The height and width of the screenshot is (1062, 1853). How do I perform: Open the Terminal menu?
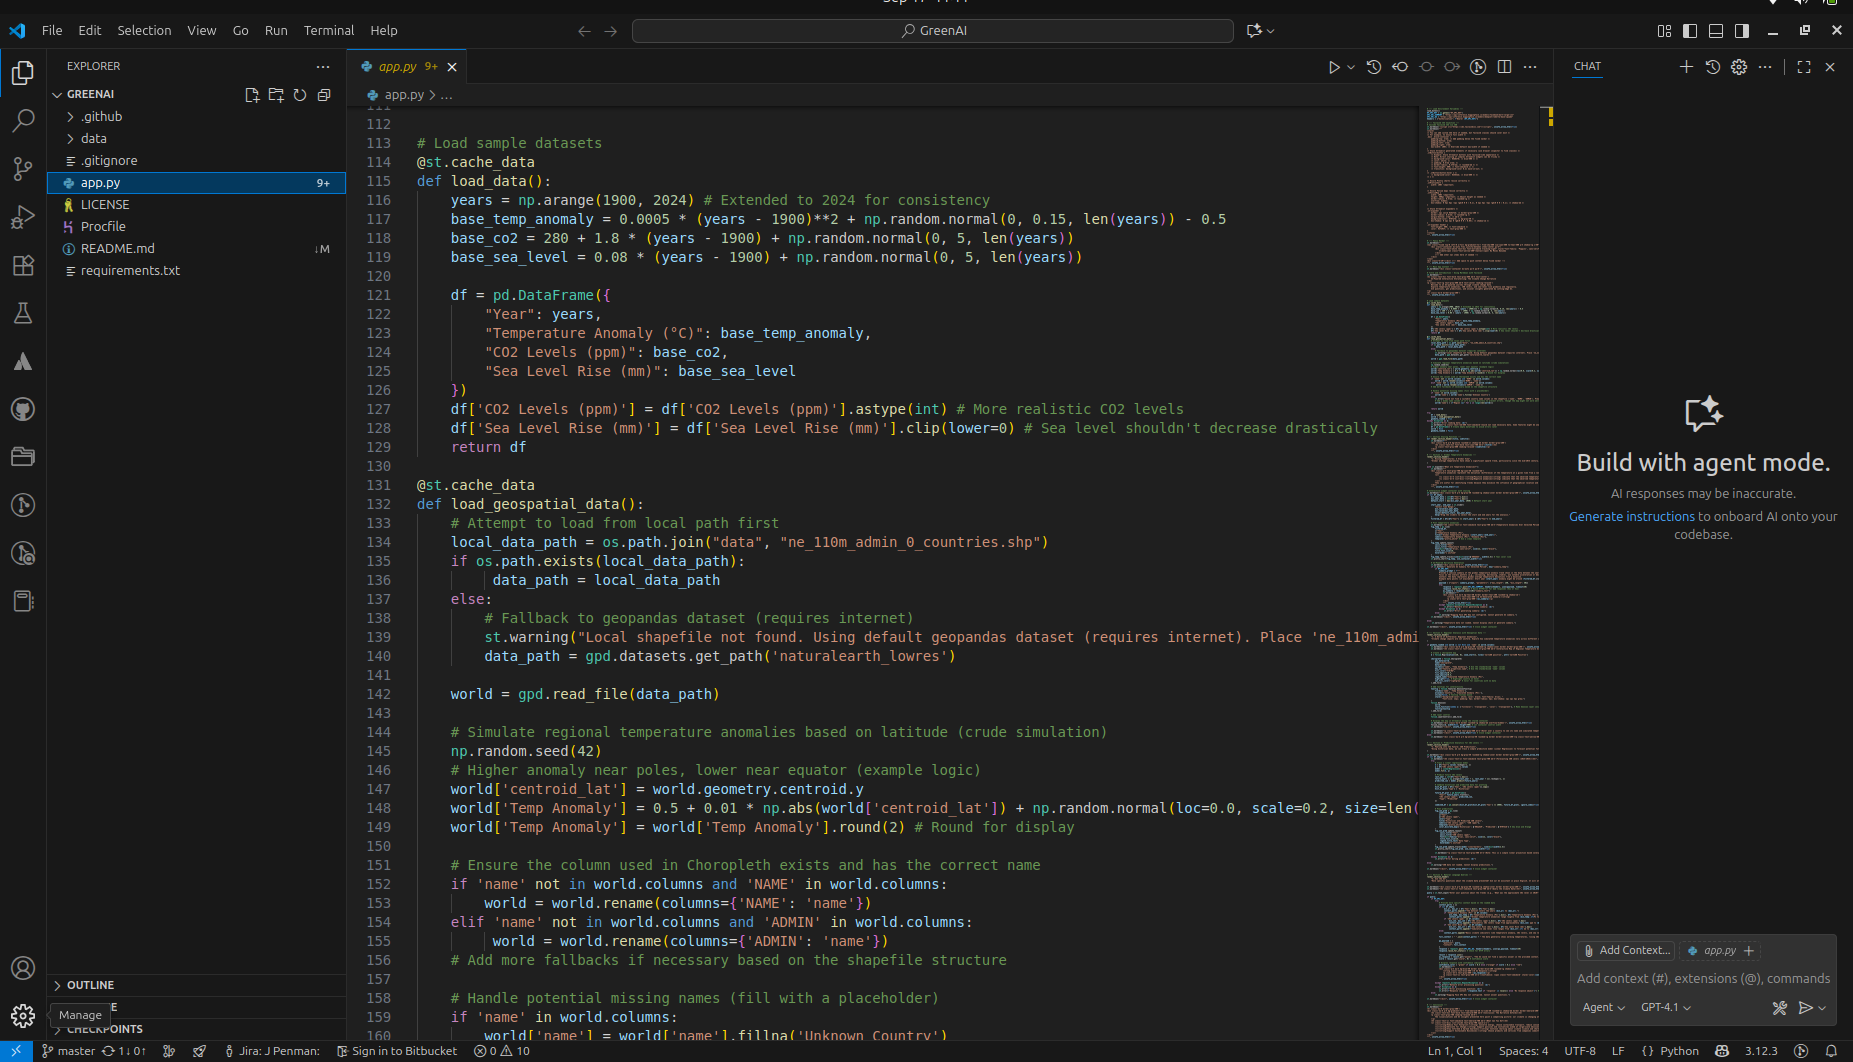329,31
